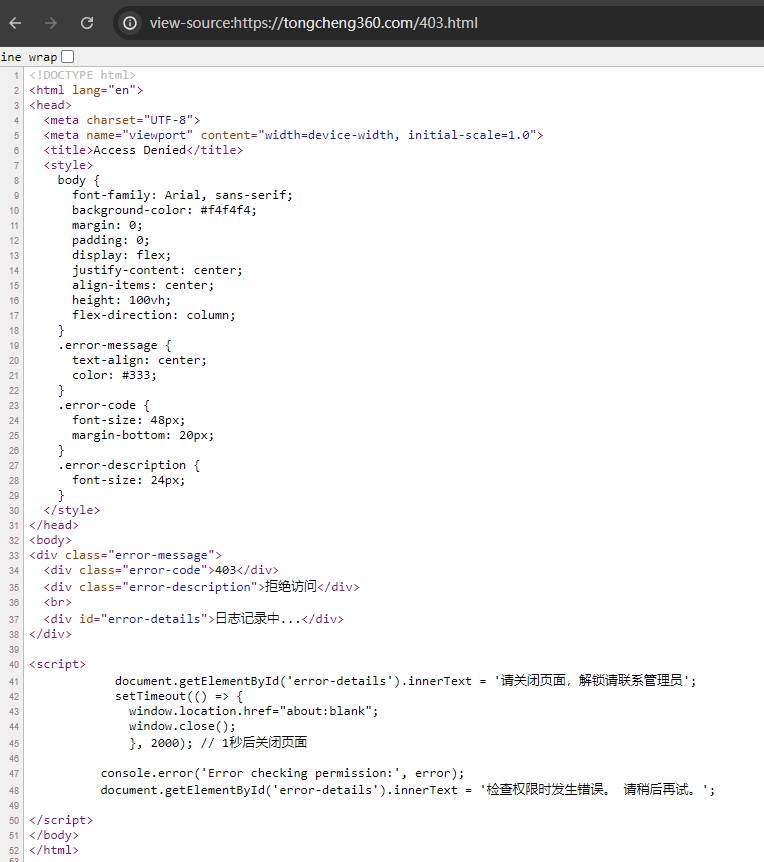Click the height: 100vh line
Viewport: 764px width, 862px height.
(121, 300)
